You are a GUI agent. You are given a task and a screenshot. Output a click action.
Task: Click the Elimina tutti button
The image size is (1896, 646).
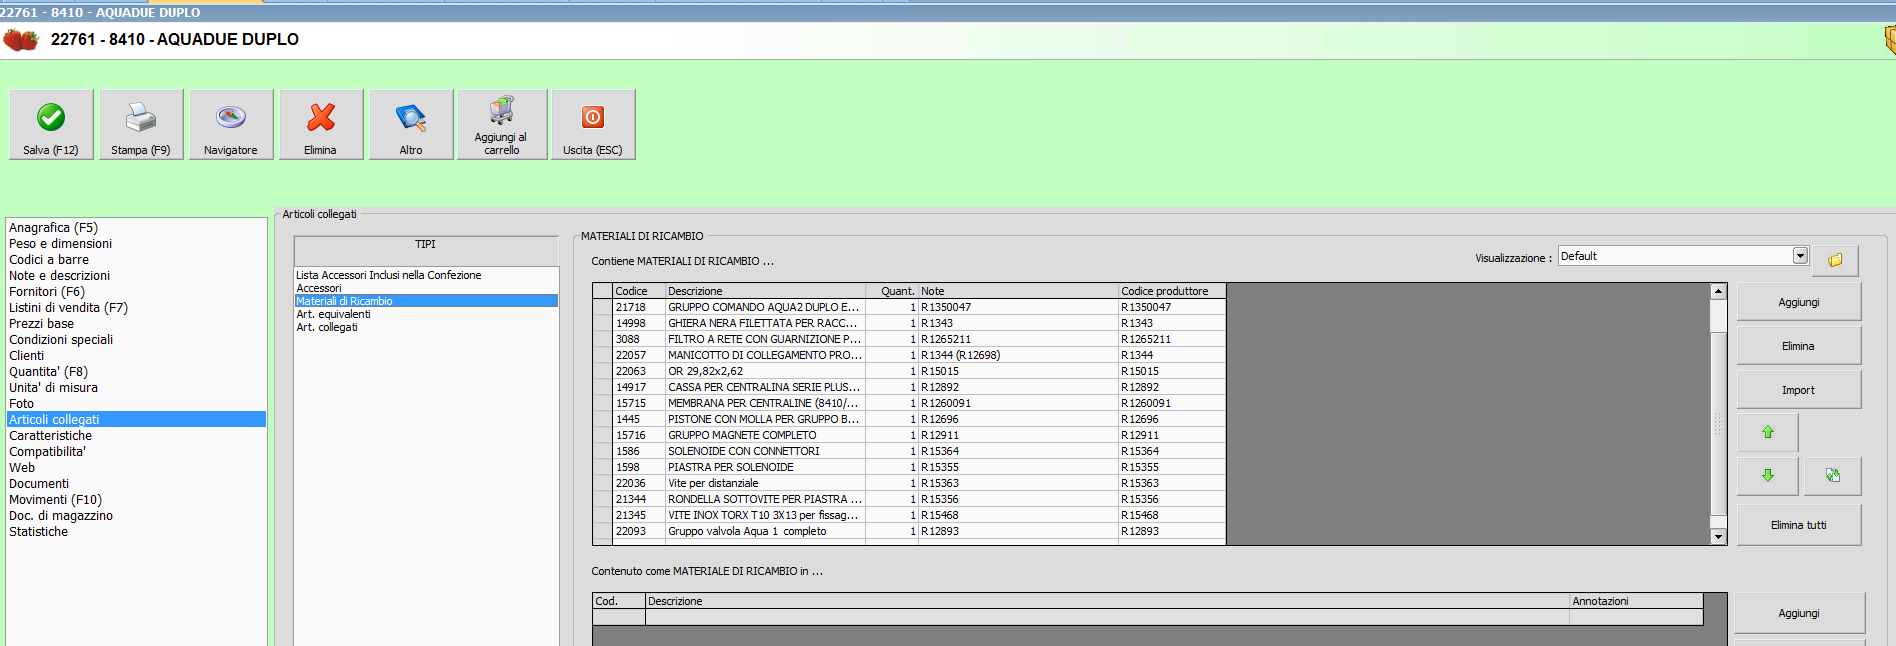tap(1798, 525)
